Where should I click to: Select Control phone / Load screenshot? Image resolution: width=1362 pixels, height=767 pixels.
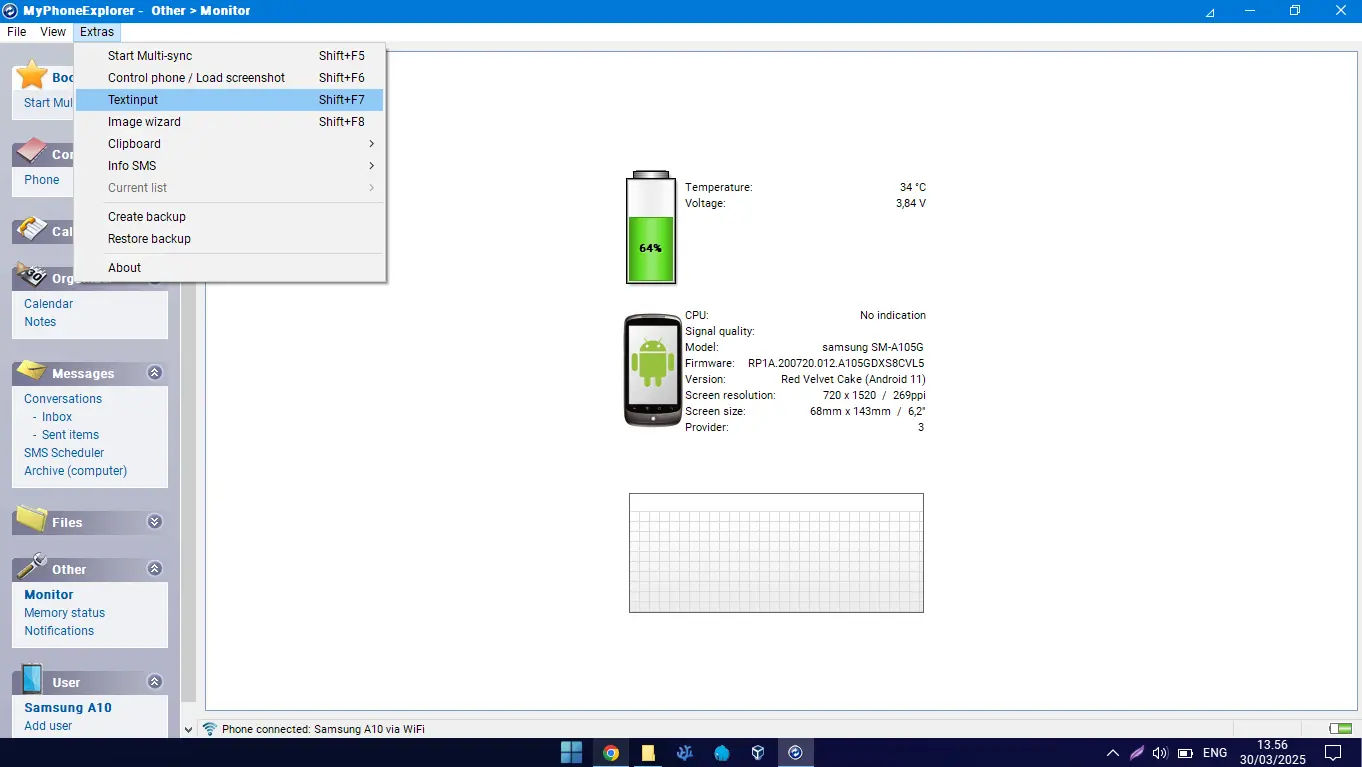229,78
